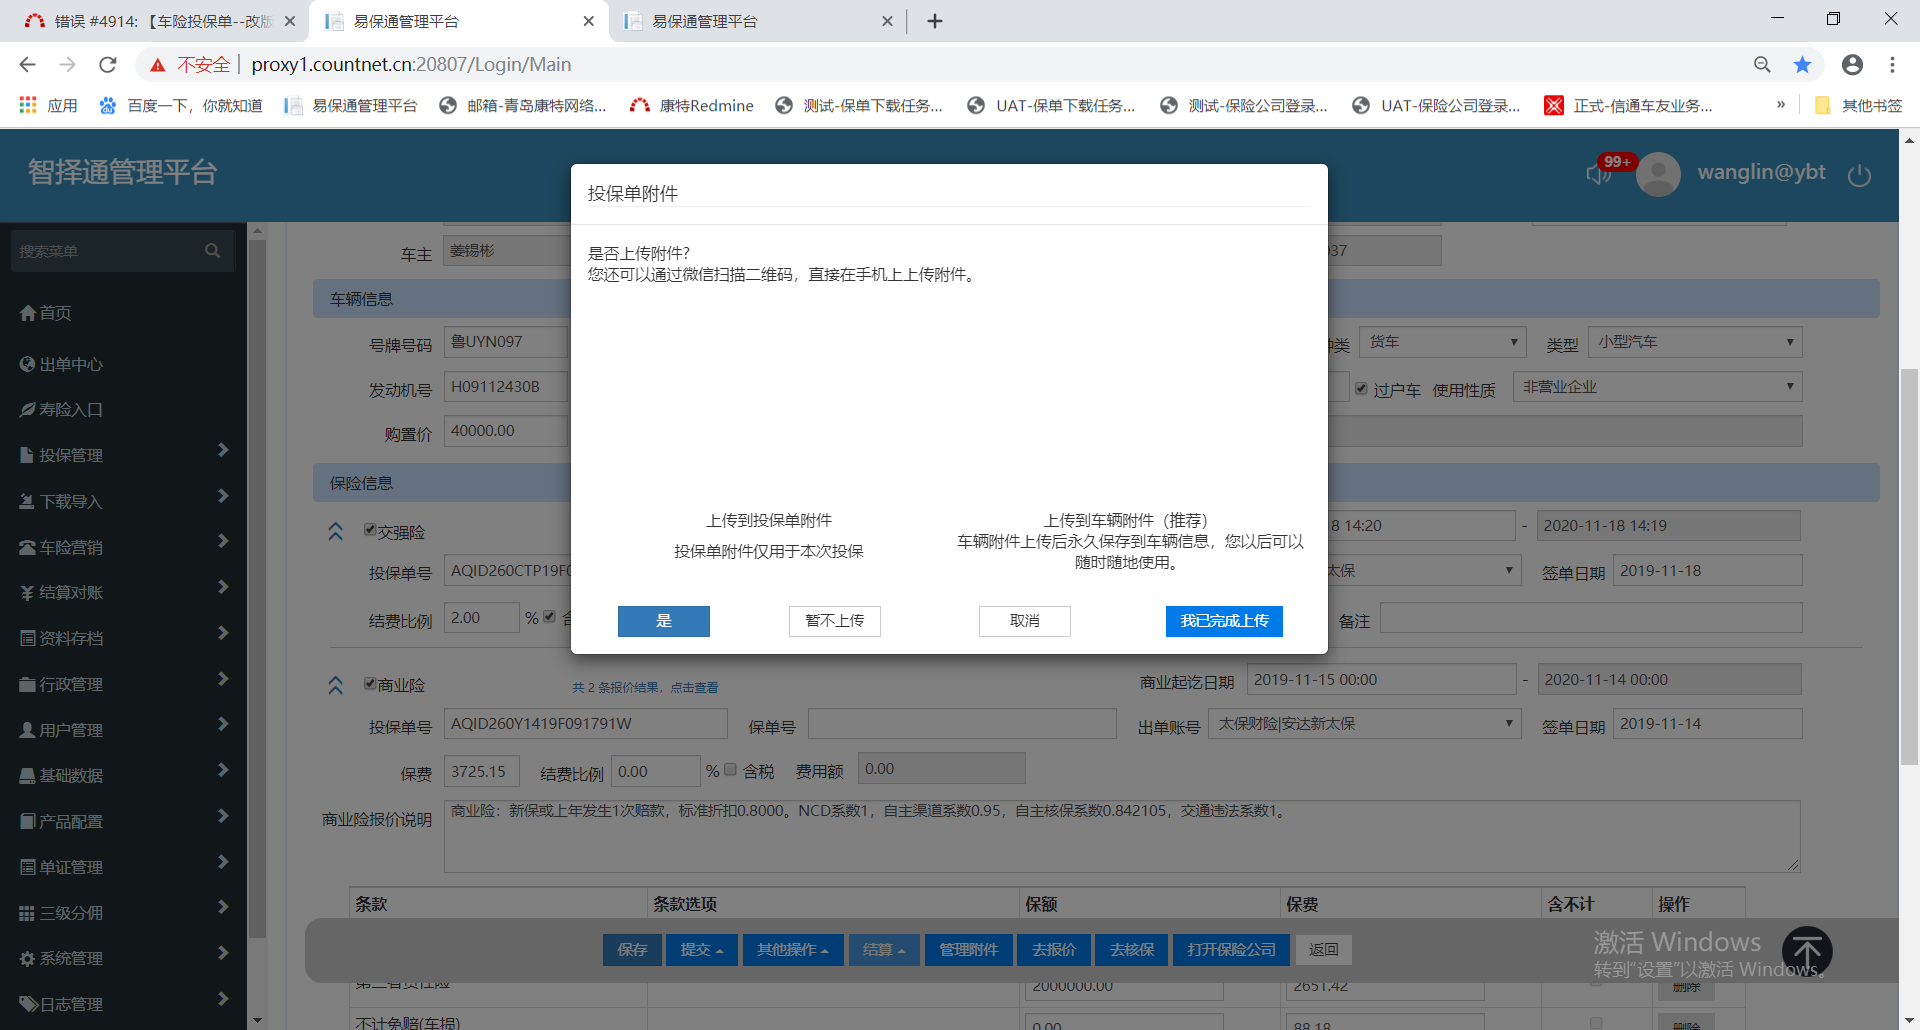Click the 不安全 warning icon in address bar

[x=157, y=65]
